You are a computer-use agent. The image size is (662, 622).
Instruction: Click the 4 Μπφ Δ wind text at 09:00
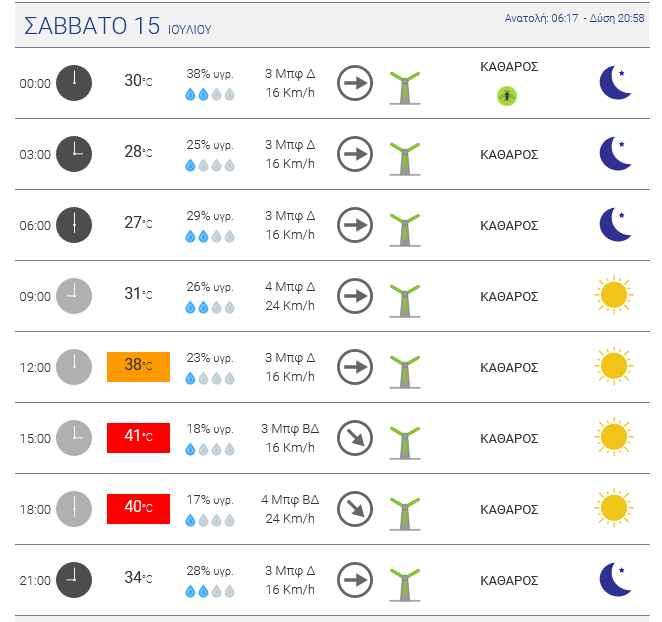click(290, 287)
